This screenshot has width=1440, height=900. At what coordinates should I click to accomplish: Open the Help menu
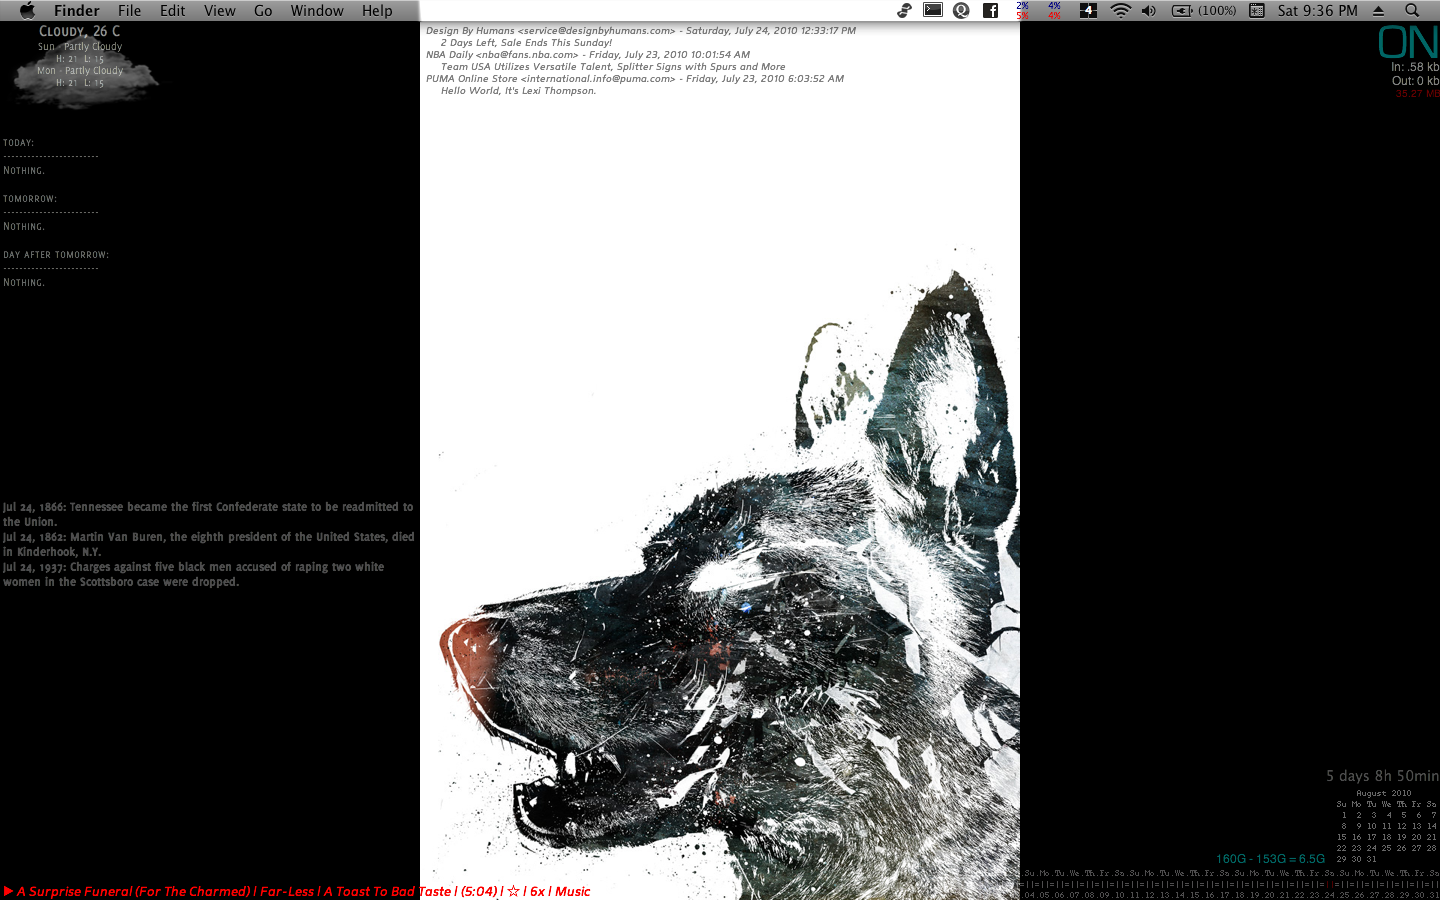point(377,10)
